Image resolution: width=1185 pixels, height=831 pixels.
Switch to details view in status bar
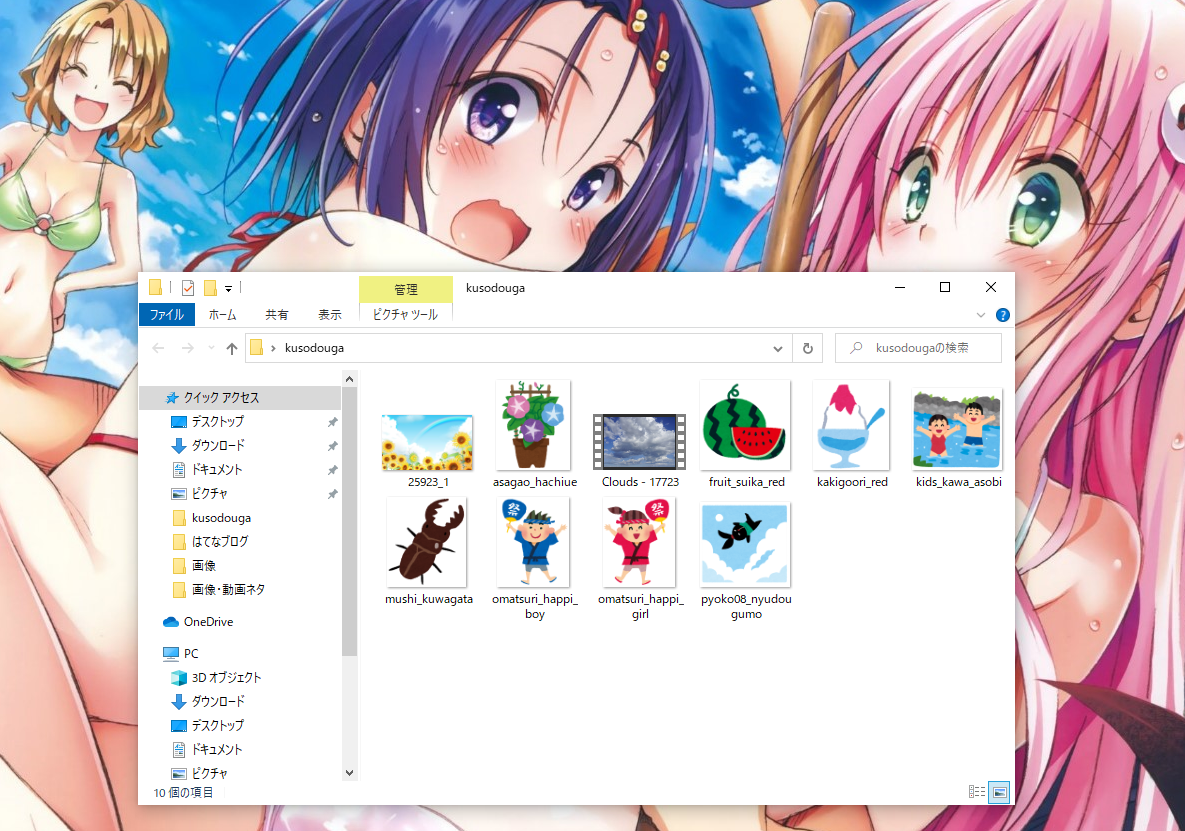pos(976,792)
